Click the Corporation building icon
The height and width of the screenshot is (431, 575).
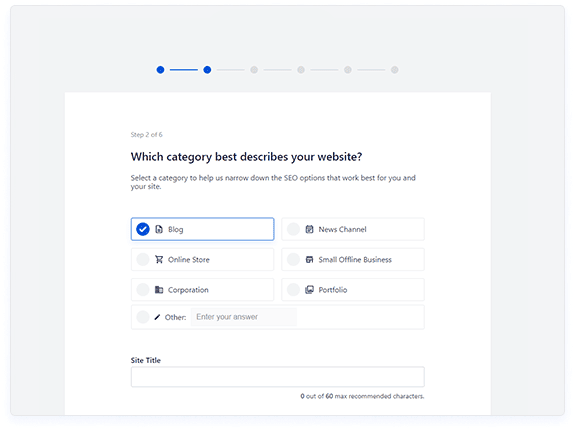(159, 290)
